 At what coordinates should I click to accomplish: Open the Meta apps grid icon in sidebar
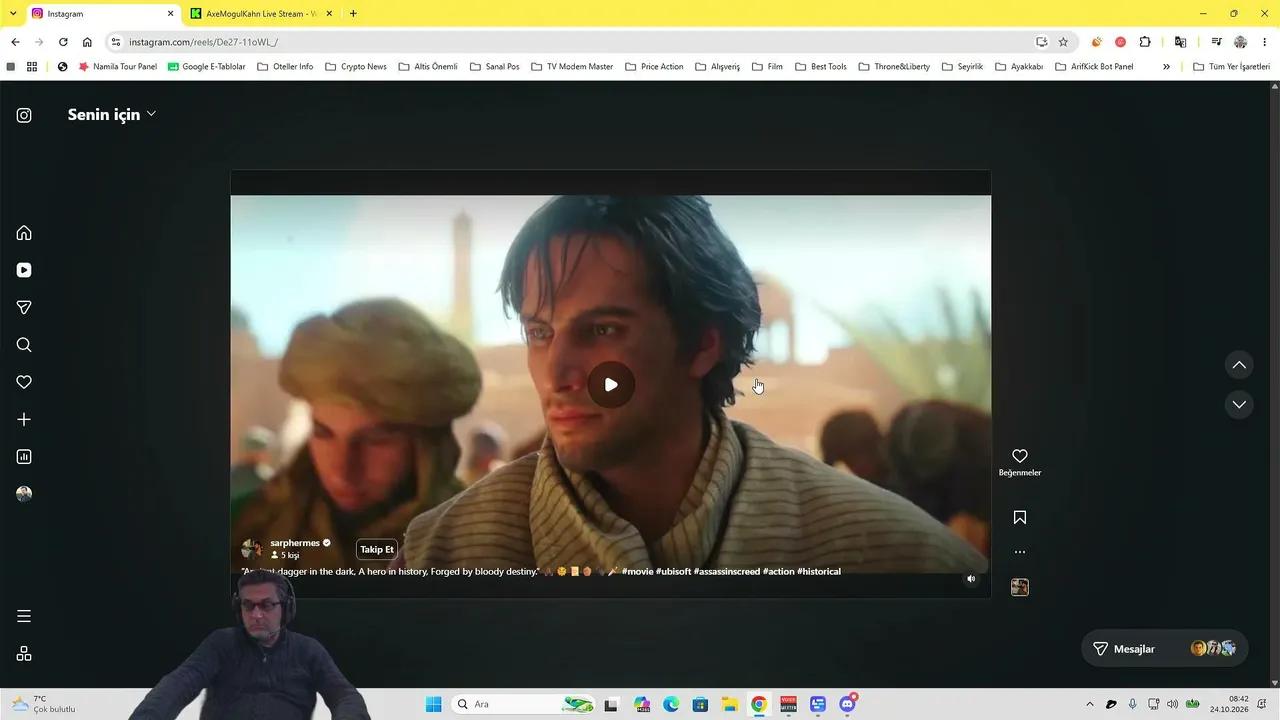(x=24, y=654)
